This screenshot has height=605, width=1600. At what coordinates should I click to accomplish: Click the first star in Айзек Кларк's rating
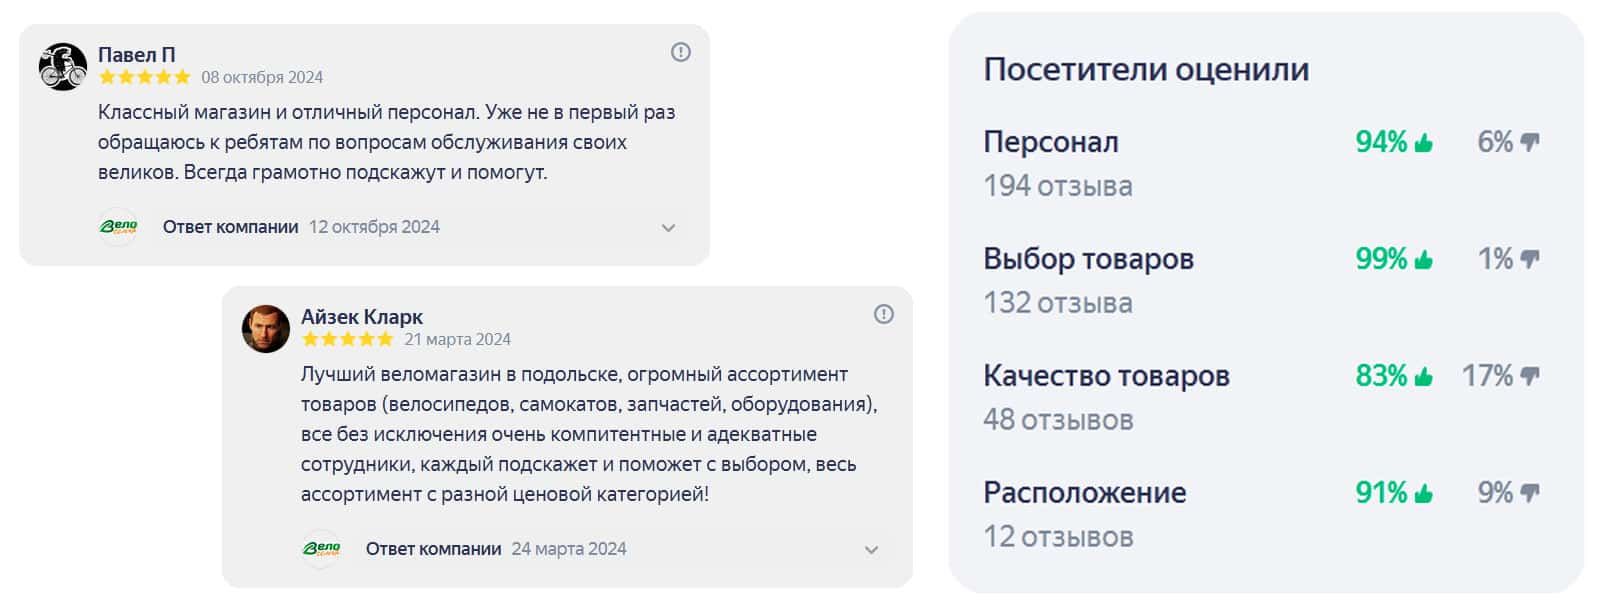(310, 339)
